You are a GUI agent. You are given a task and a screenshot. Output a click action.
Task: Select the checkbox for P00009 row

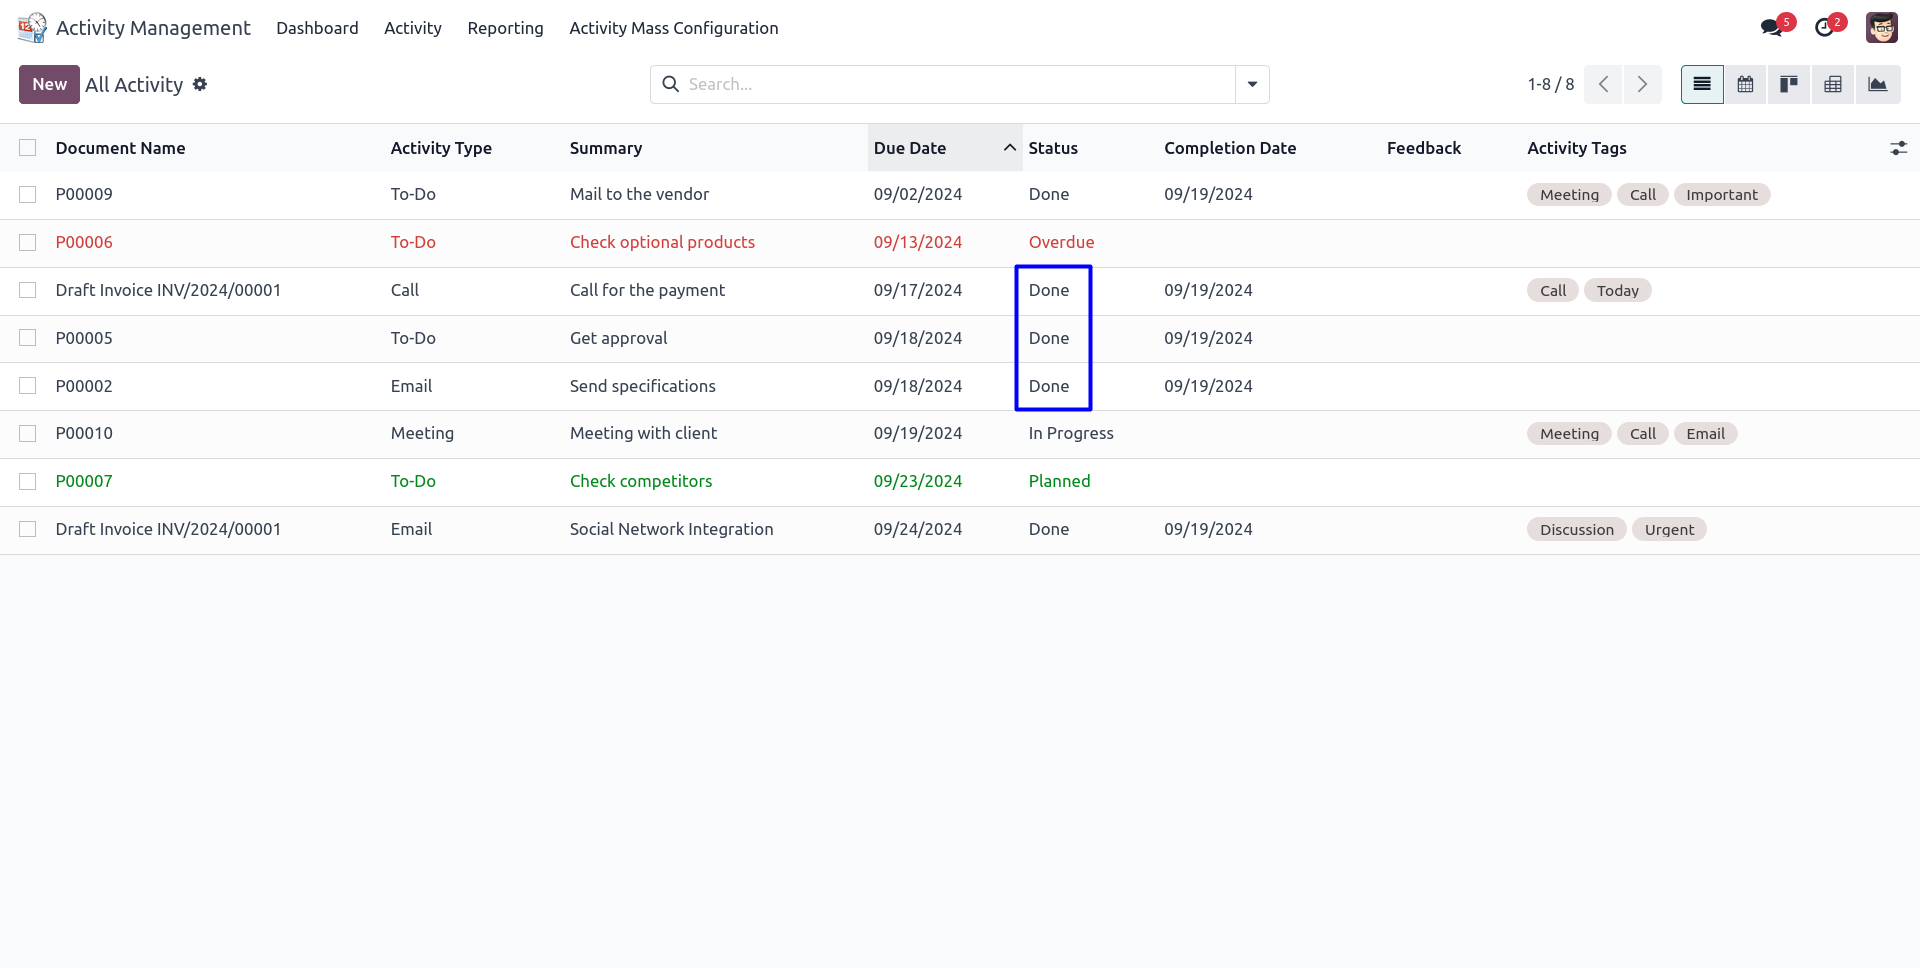[28, 195]
